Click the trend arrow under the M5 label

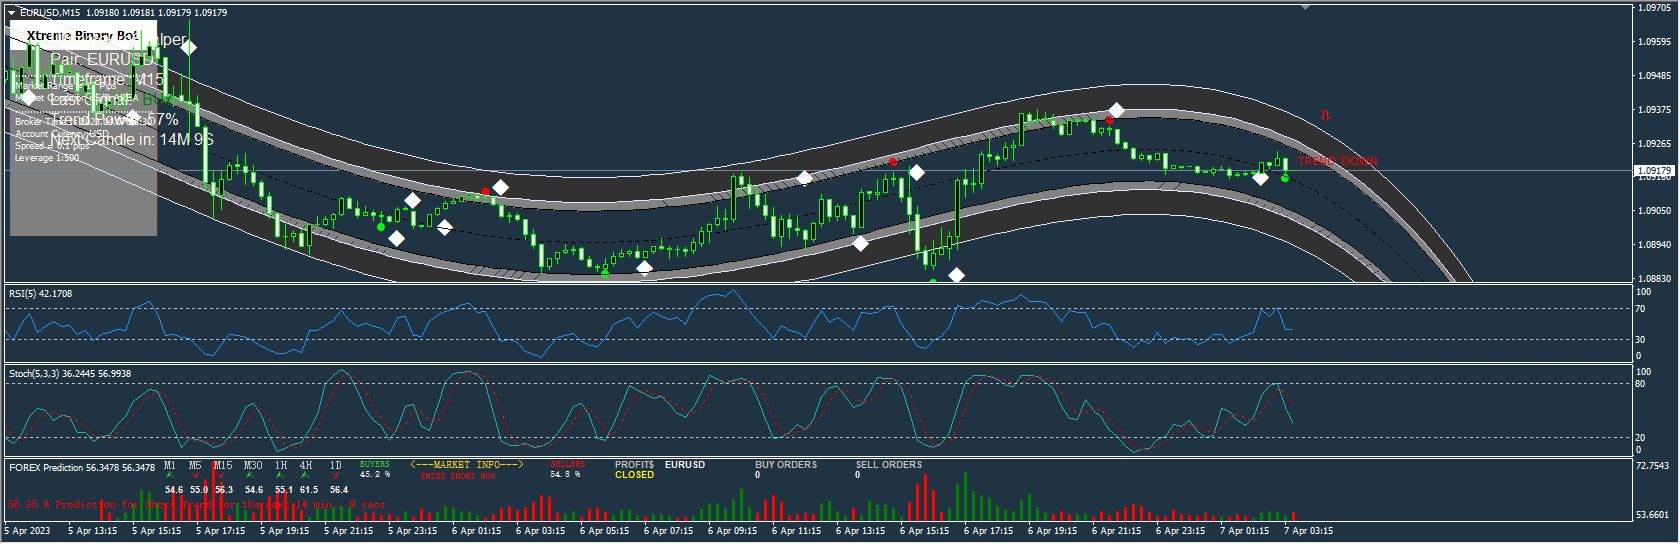195,476
